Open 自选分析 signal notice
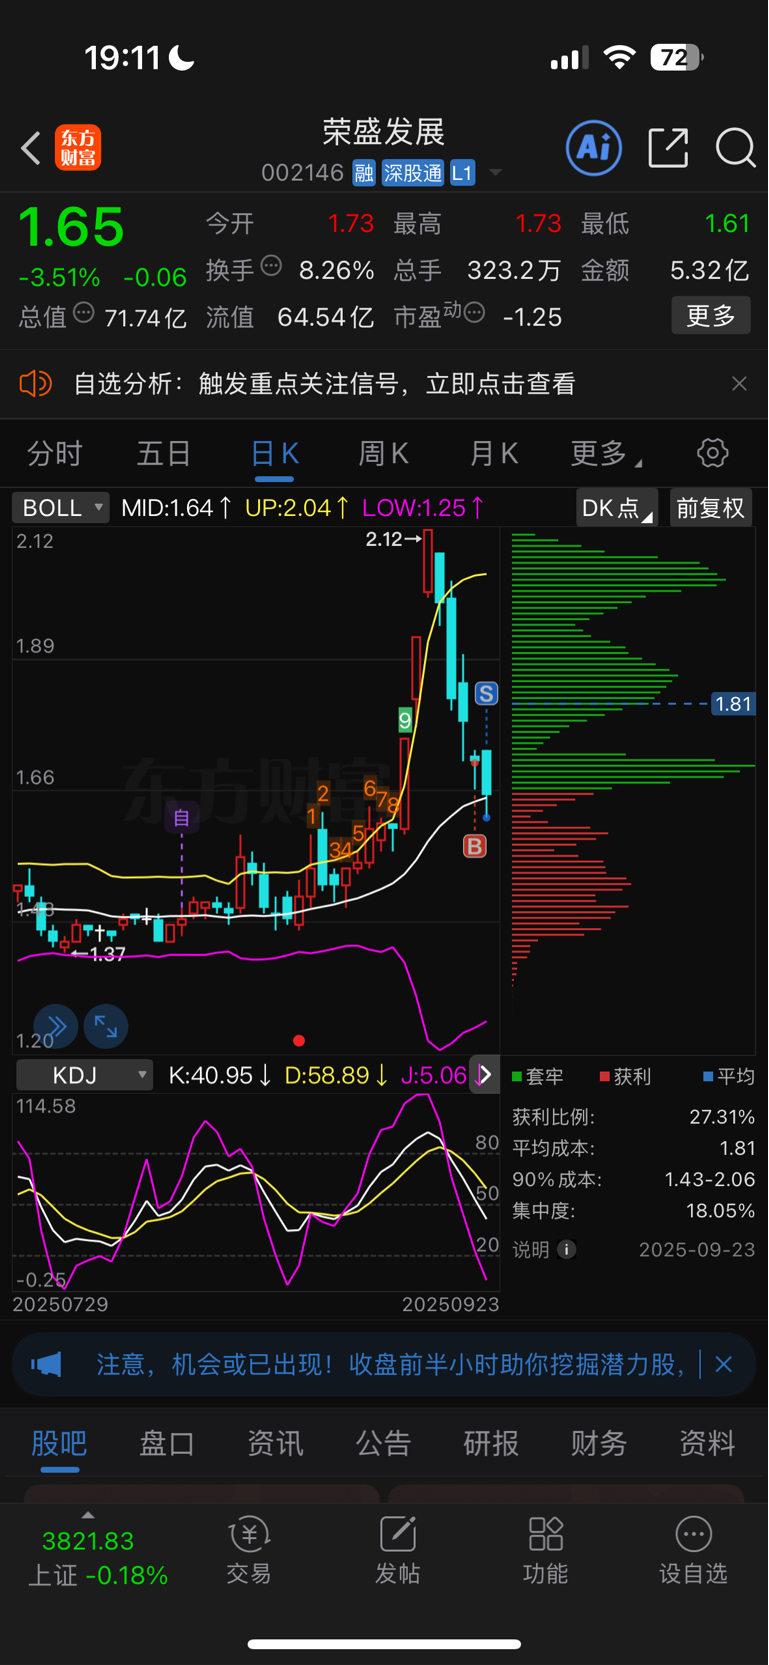The height and width of the screenshot is (1665, 769). tap(325, 384)
